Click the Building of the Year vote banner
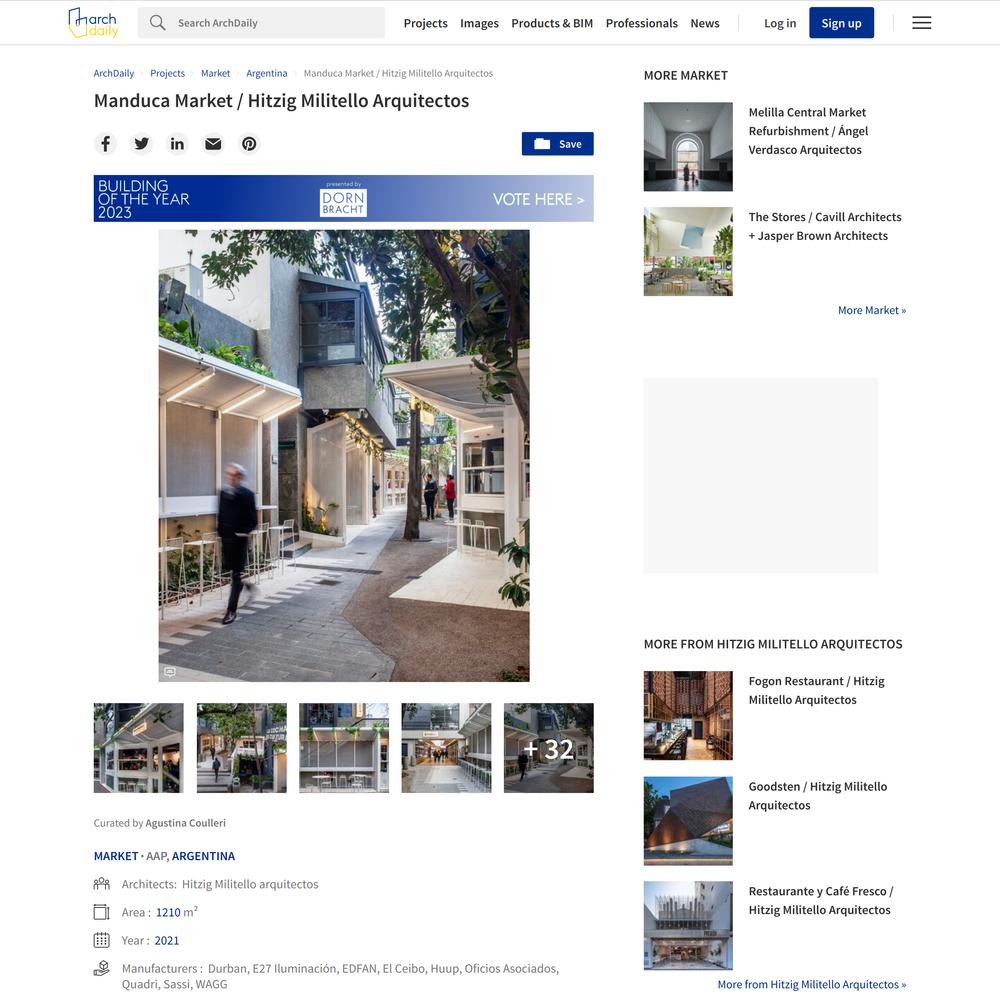The image size is (1000, 1000). click(343, 198)
